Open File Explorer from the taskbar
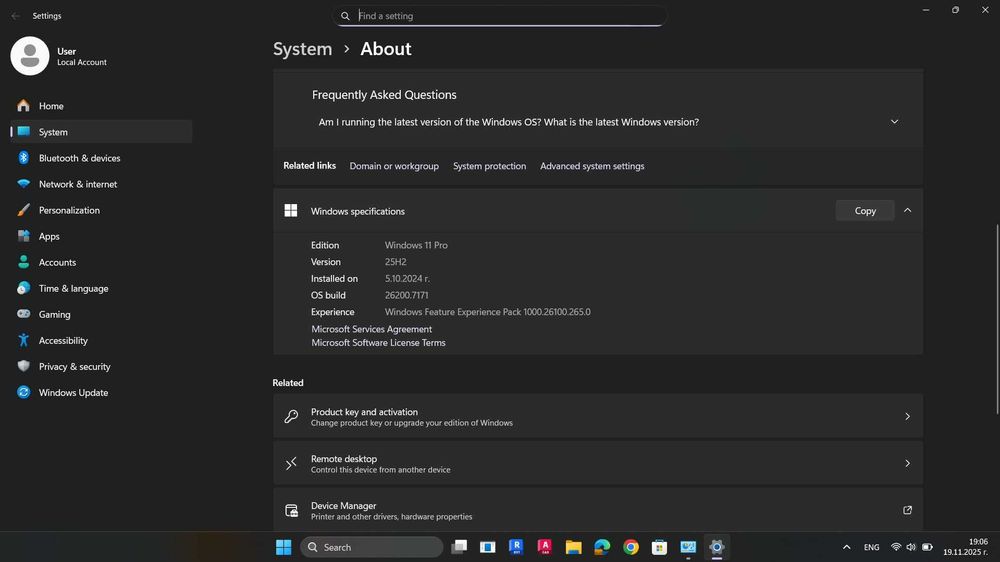This screenshot has height=562, width=1000. point(573,547)
